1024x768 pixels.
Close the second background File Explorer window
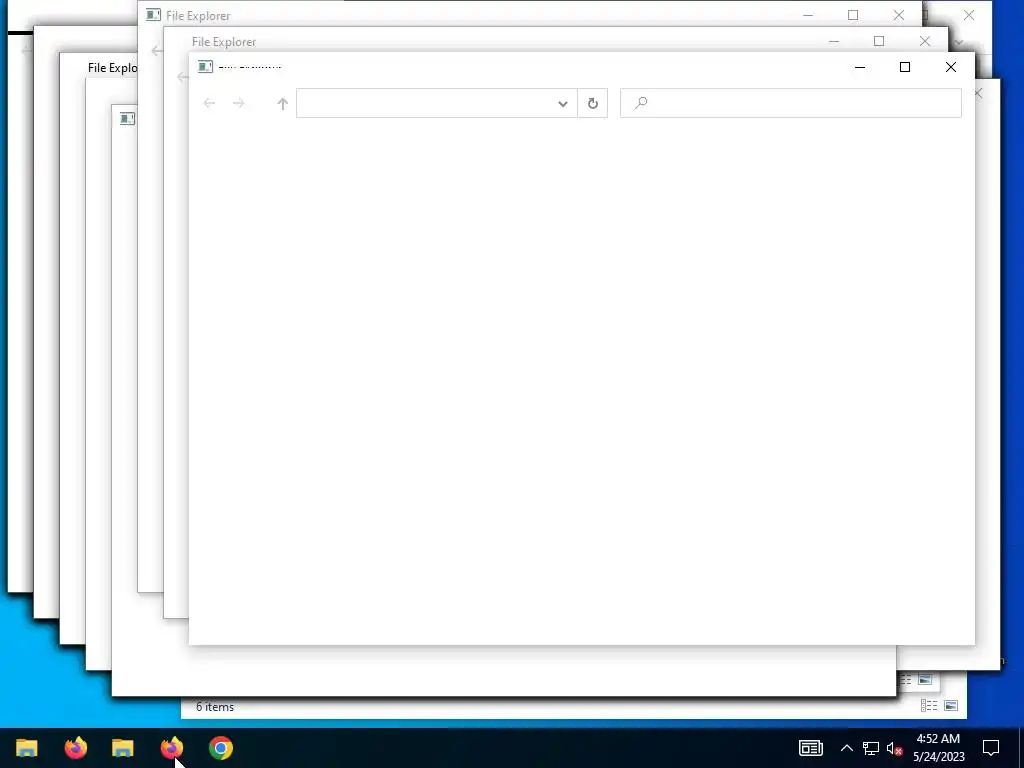coord(925,41)
